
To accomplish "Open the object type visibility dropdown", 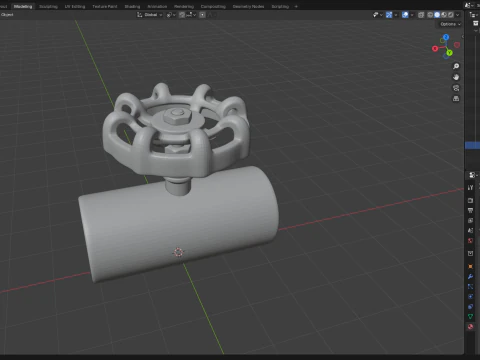I will pyautogui.click(x=378, y=15).
